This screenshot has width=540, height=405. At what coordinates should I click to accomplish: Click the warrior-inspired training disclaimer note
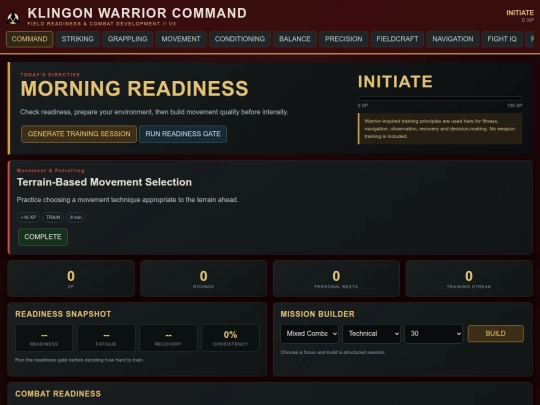coord(440,129)
